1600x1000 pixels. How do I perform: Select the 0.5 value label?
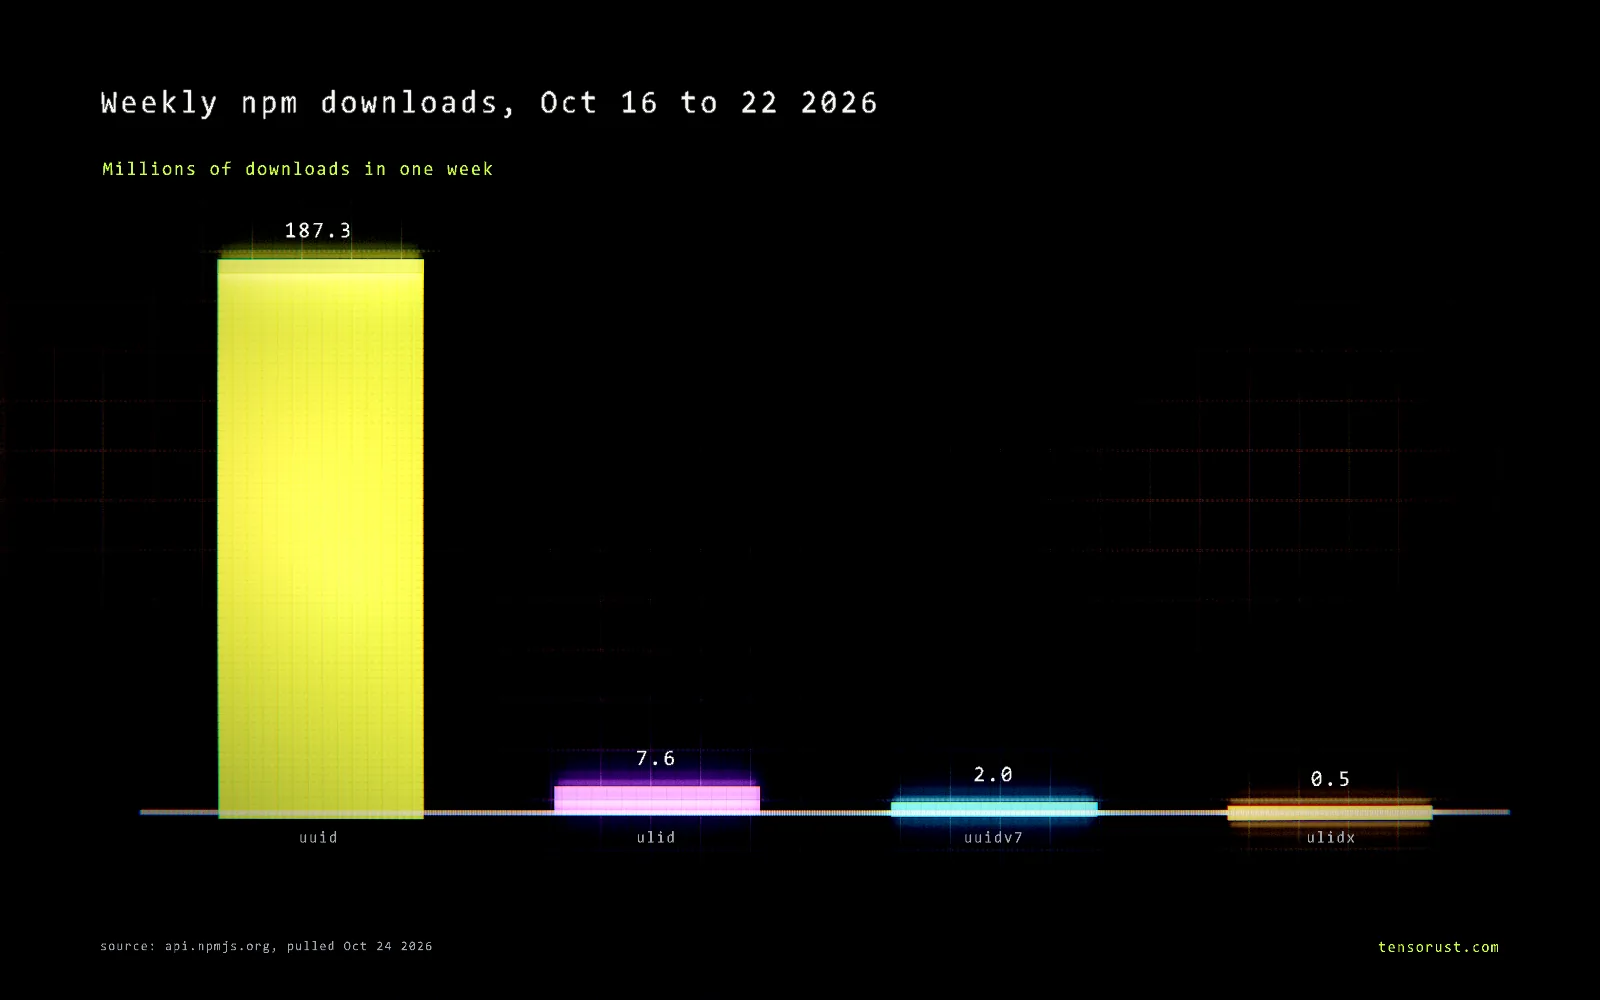coord(1330,779)
